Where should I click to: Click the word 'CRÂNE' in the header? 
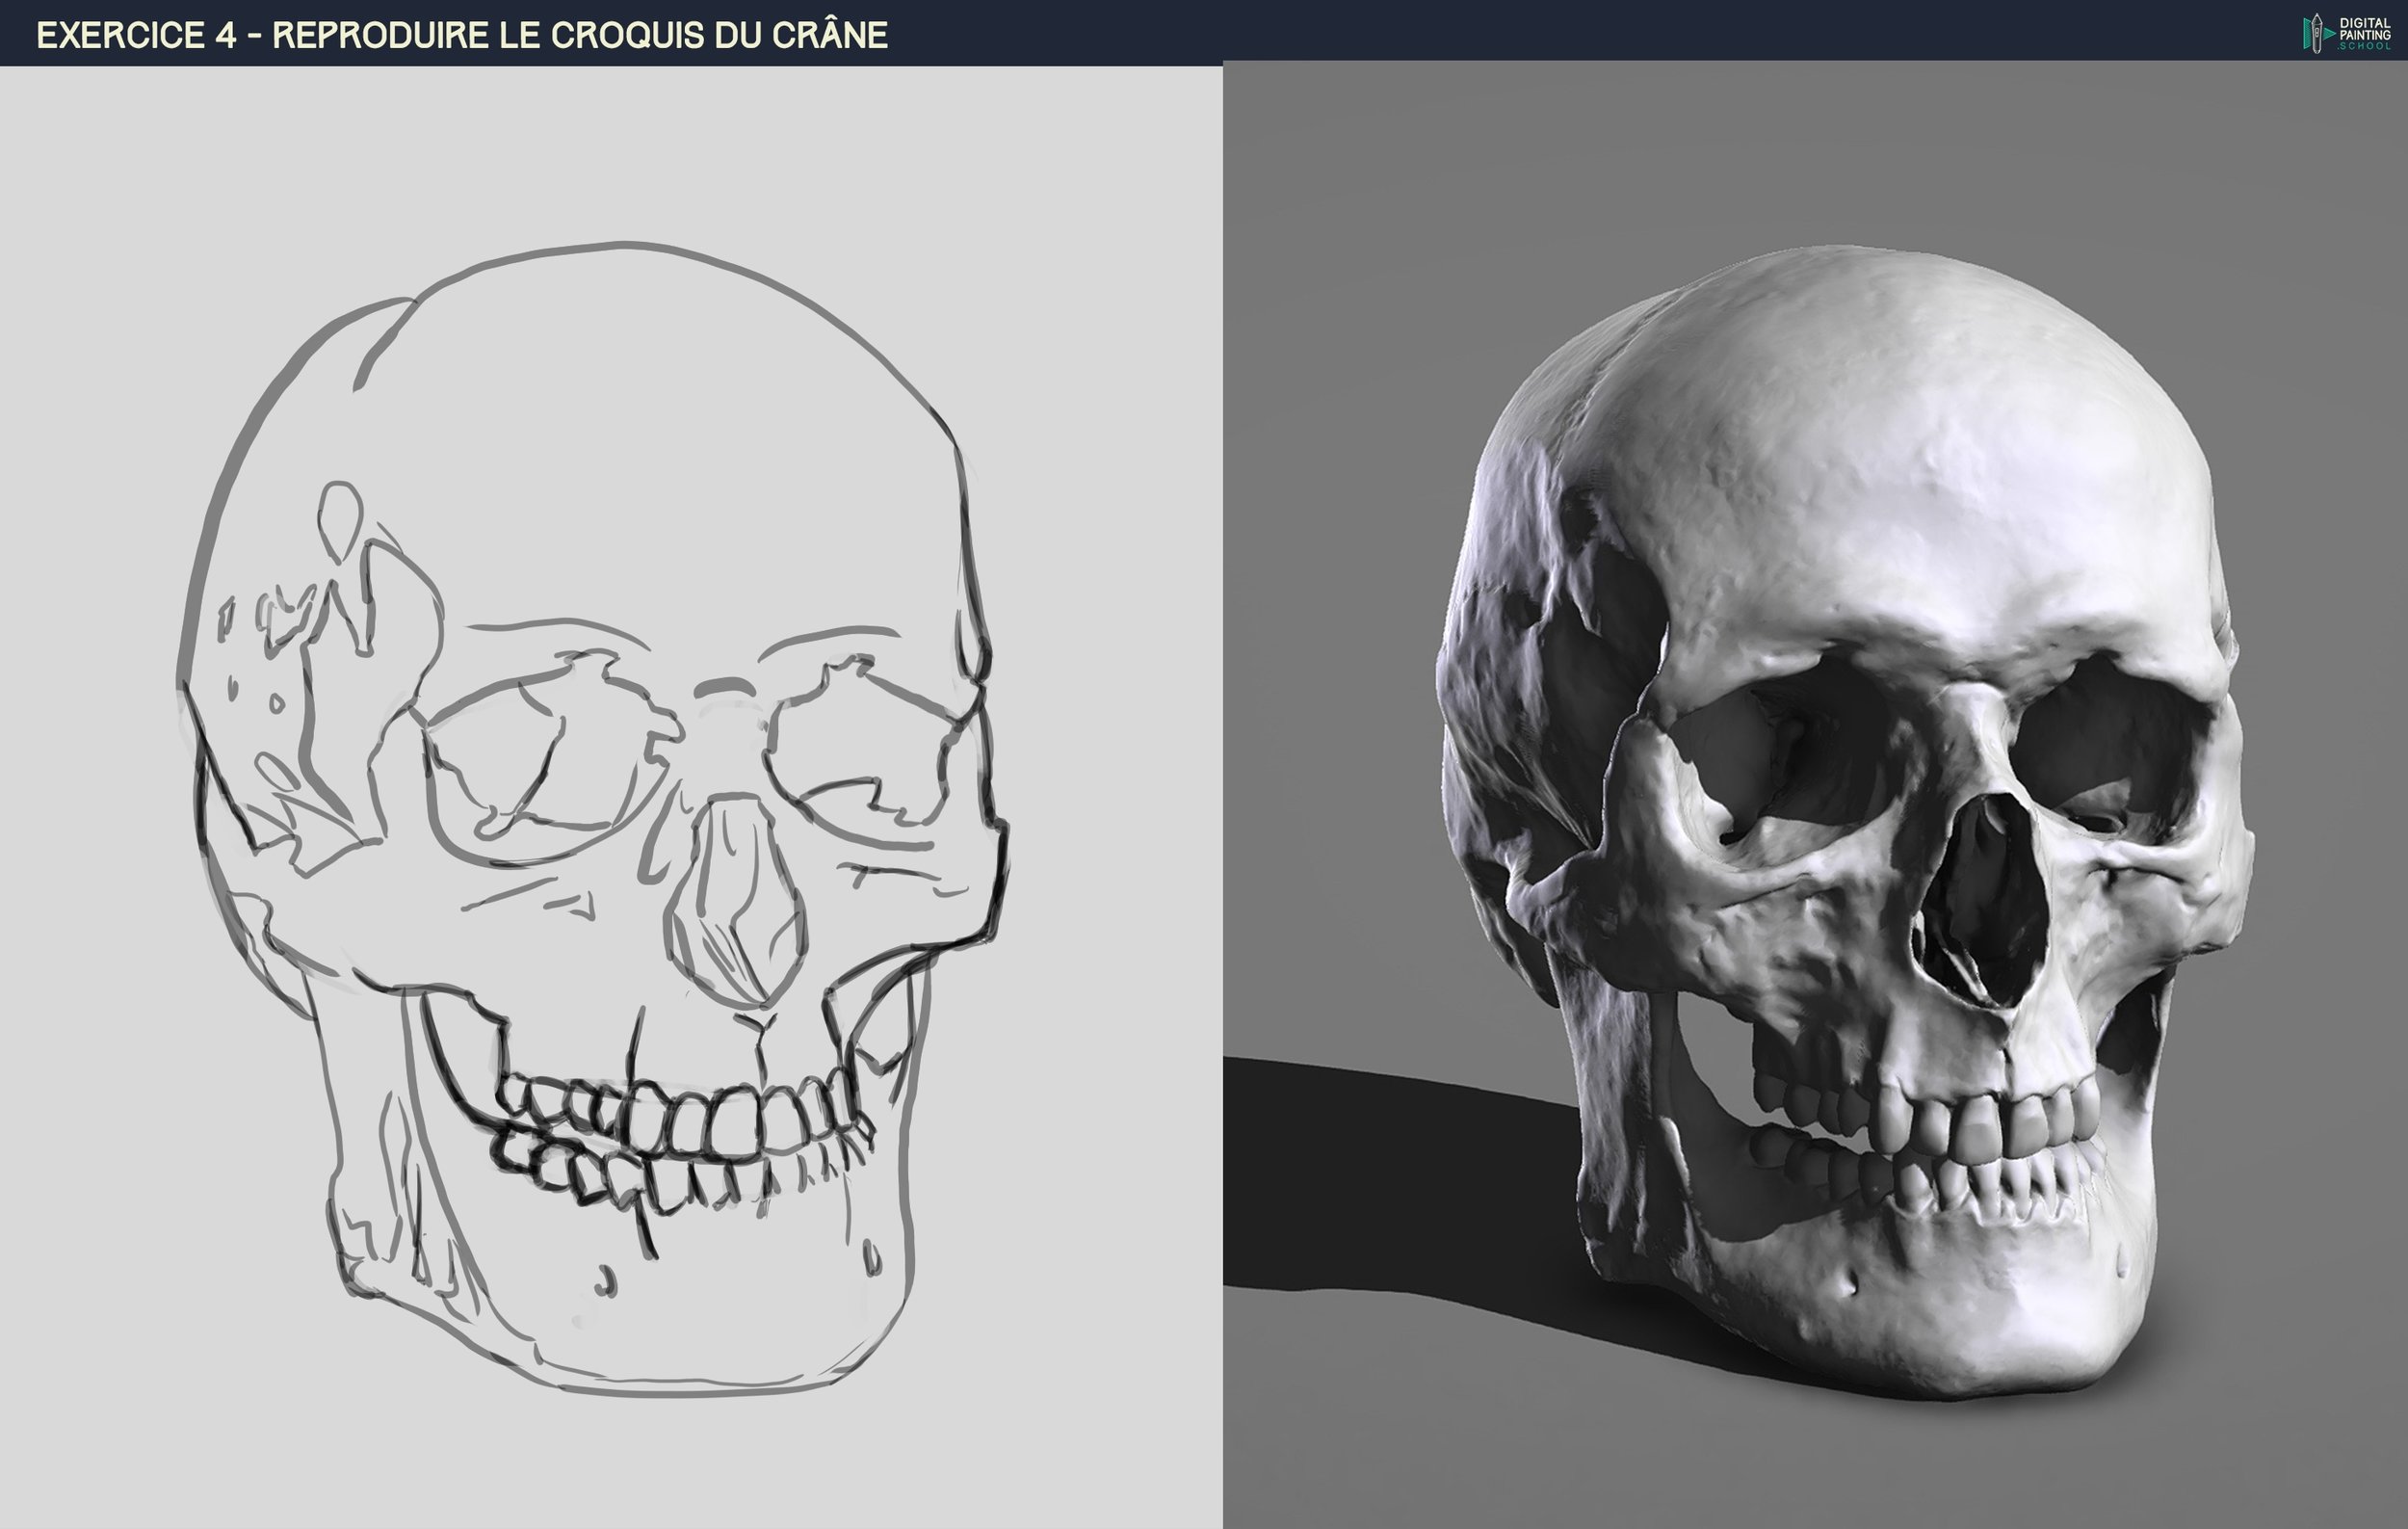pos(831,35)
